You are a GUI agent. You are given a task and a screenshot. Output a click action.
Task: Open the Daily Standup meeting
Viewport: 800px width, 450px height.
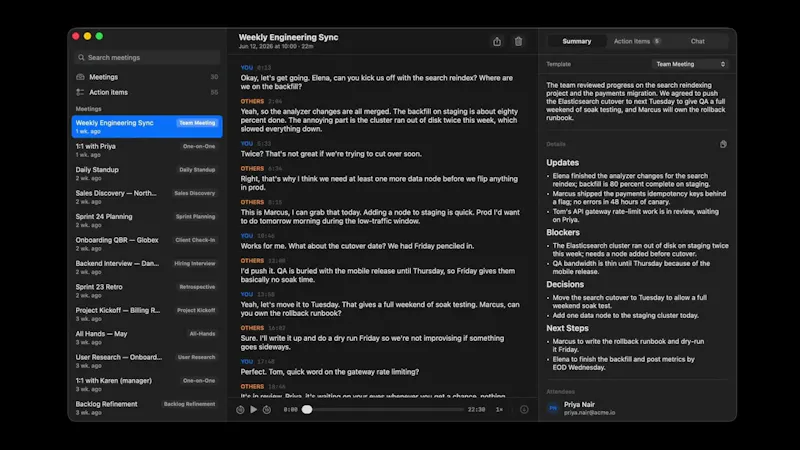click(147, 173)
